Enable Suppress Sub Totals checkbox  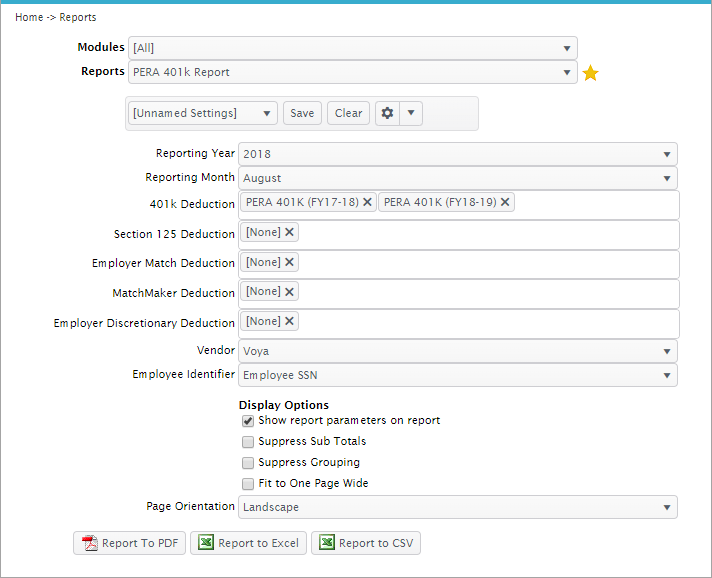(248, 441)
